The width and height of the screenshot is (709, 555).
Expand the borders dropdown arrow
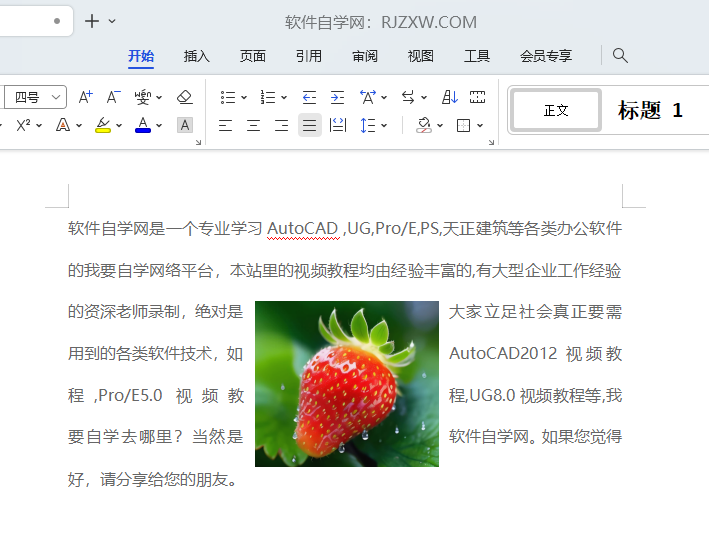pos(480,126)
